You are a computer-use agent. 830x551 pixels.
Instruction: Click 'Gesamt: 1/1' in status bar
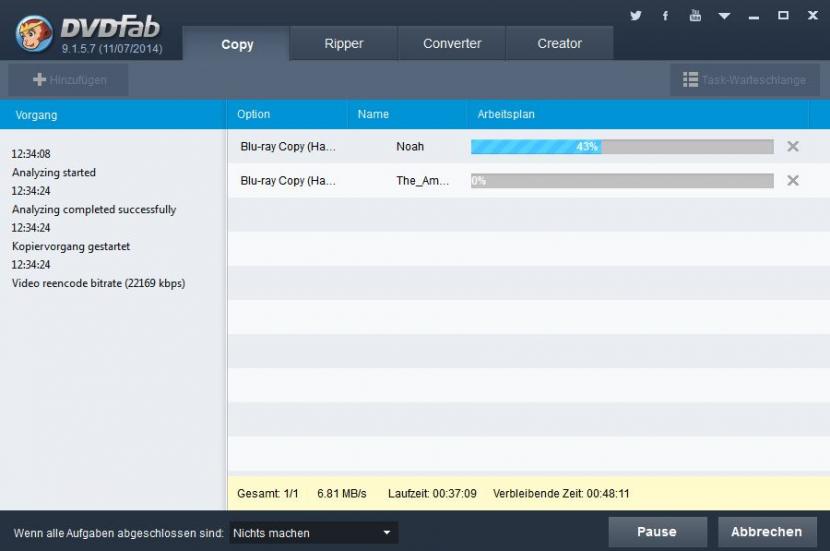point(267,493)
